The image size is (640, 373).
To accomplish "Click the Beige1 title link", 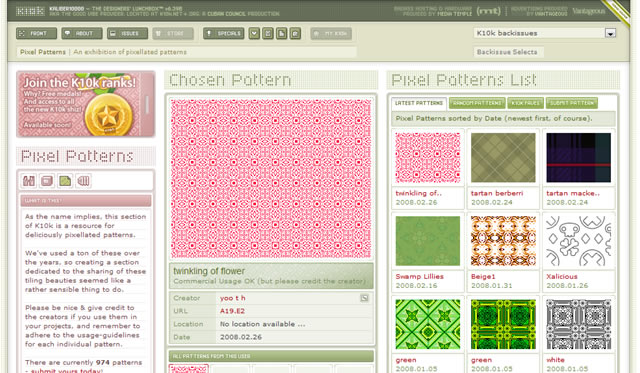I will pos(483,276).
